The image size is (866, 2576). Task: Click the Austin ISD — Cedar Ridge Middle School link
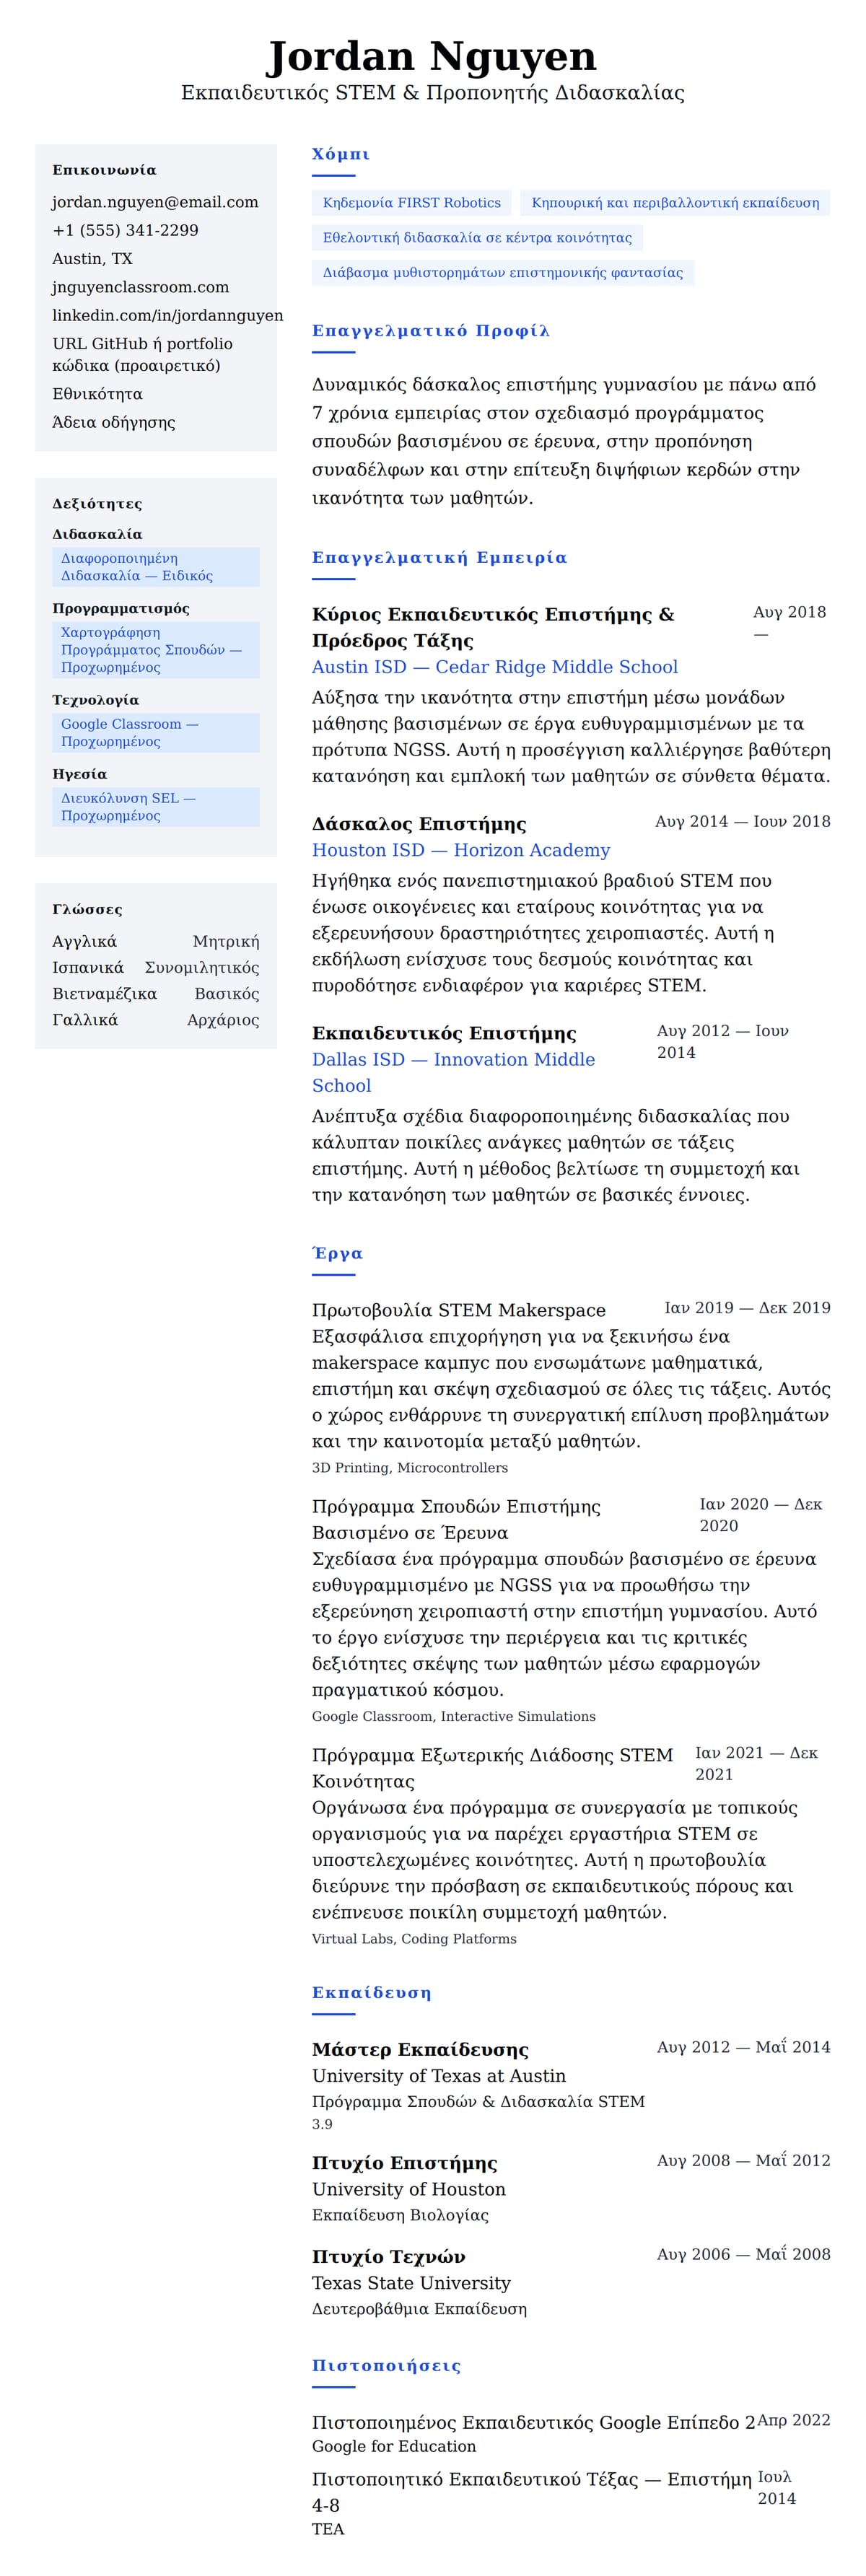coord(494,667)
